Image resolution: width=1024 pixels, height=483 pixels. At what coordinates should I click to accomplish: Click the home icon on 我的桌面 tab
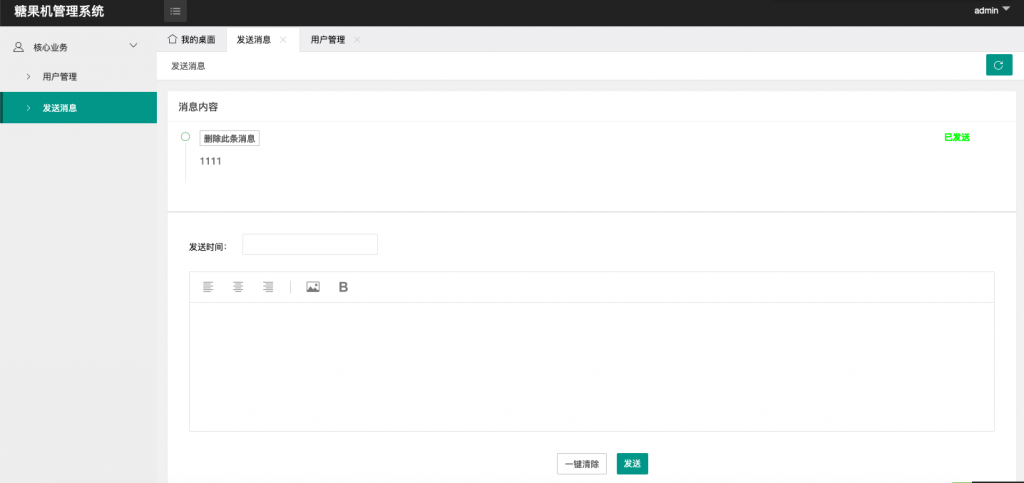pyautogui.click(x=173, y=39)
